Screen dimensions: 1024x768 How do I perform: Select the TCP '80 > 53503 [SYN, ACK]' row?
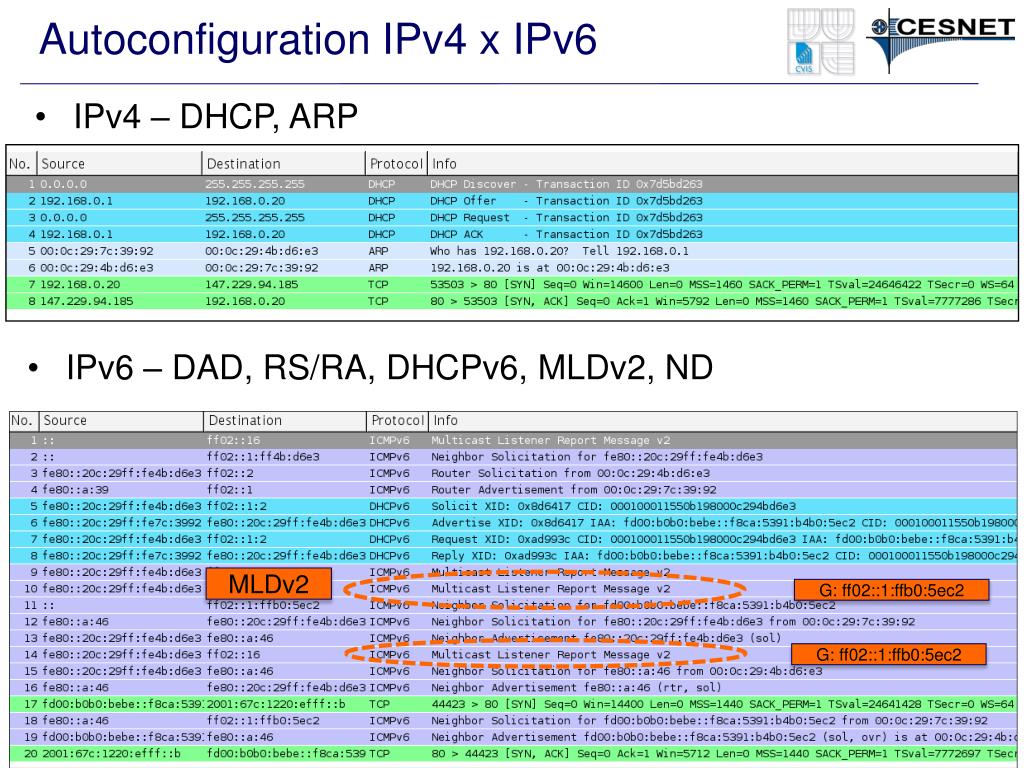[512, 301]
